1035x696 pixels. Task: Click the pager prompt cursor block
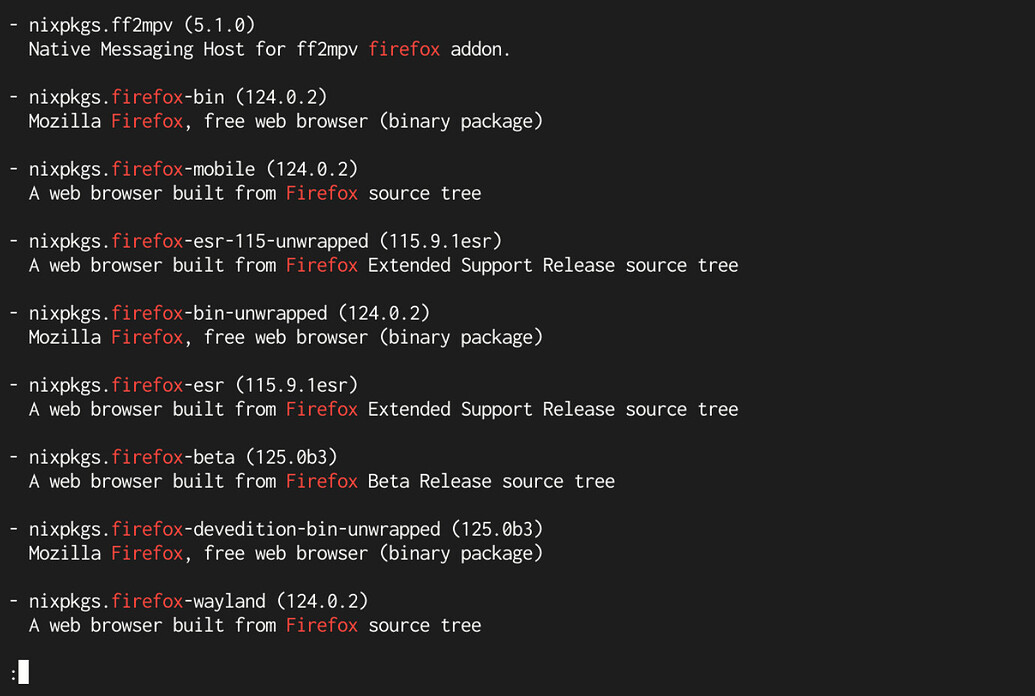point(23,672)
